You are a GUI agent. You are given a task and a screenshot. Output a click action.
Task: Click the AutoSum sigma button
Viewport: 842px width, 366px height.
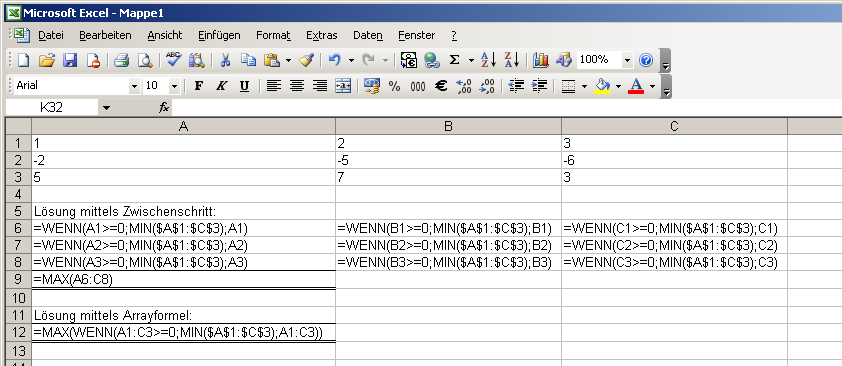454,61
